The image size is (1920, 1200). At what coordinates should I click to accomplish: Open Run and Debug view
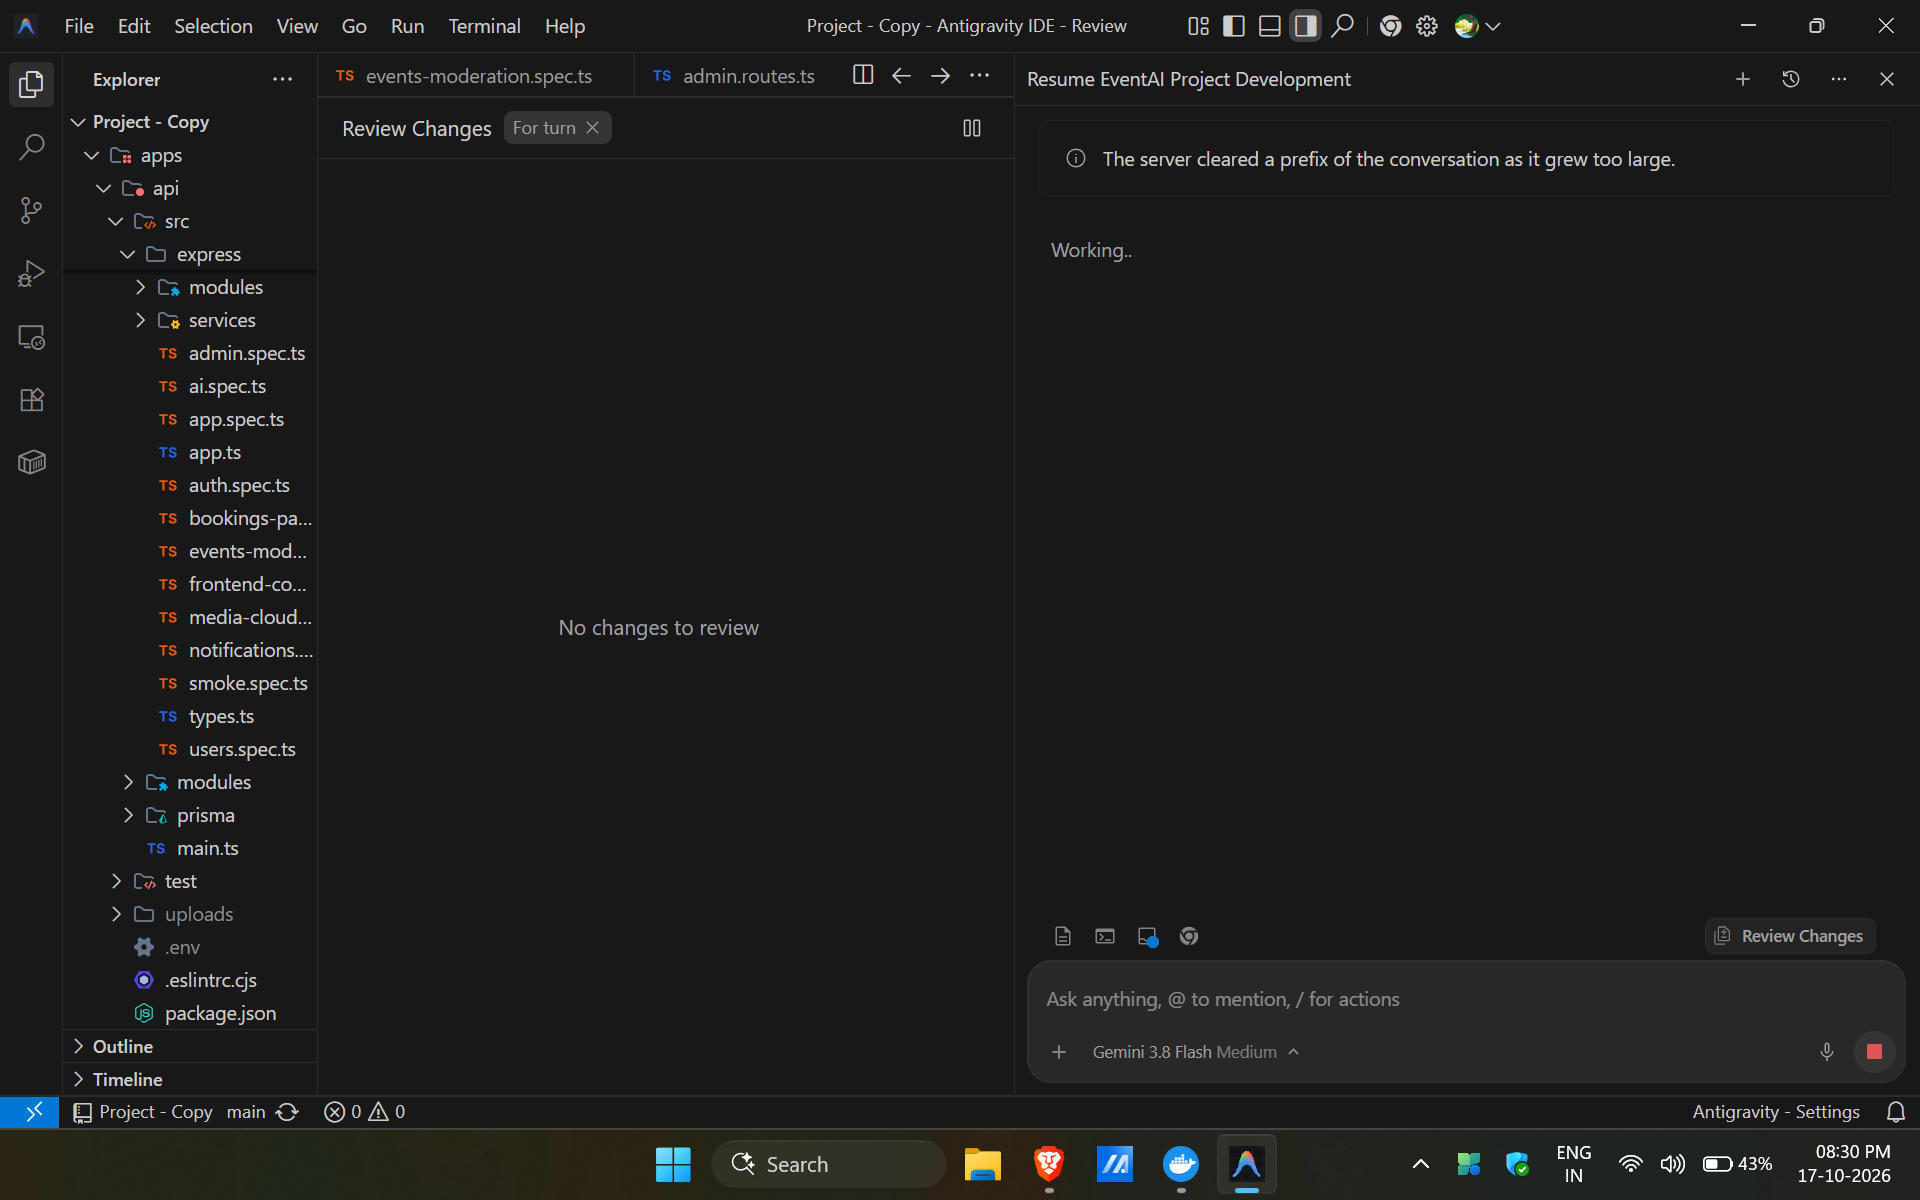[x=31, y=273]
